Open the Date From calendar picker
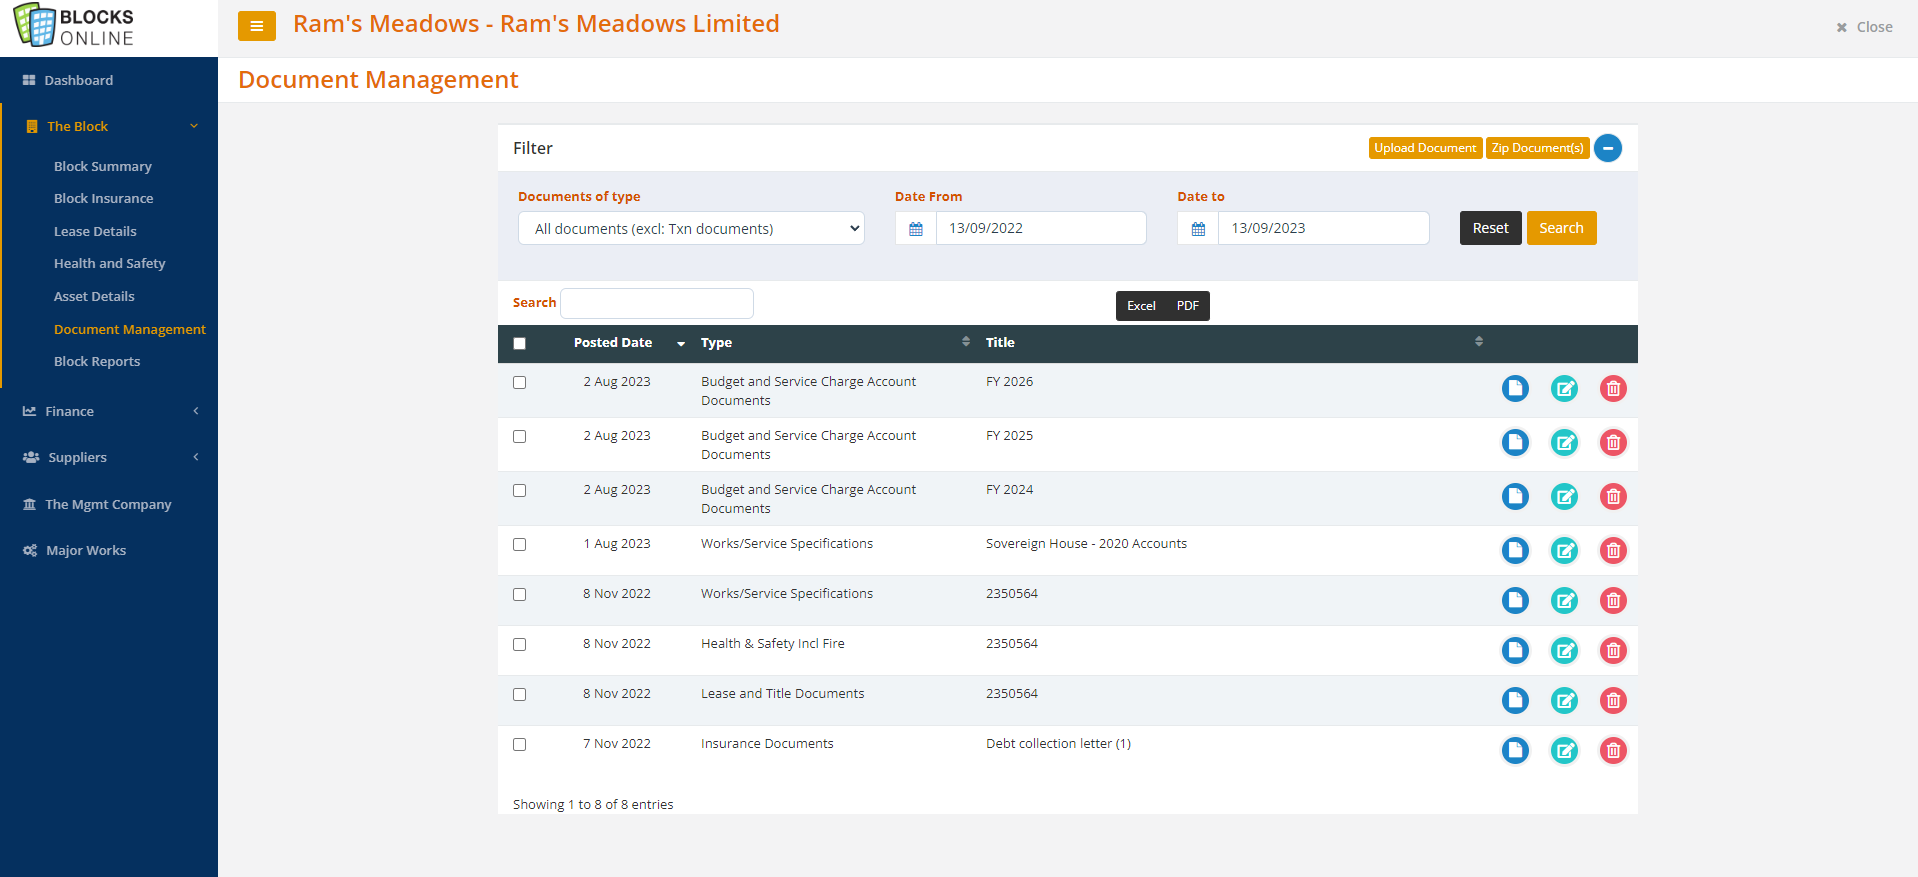The height and width of the screenshot is (877, 1918). click(916, 228)
